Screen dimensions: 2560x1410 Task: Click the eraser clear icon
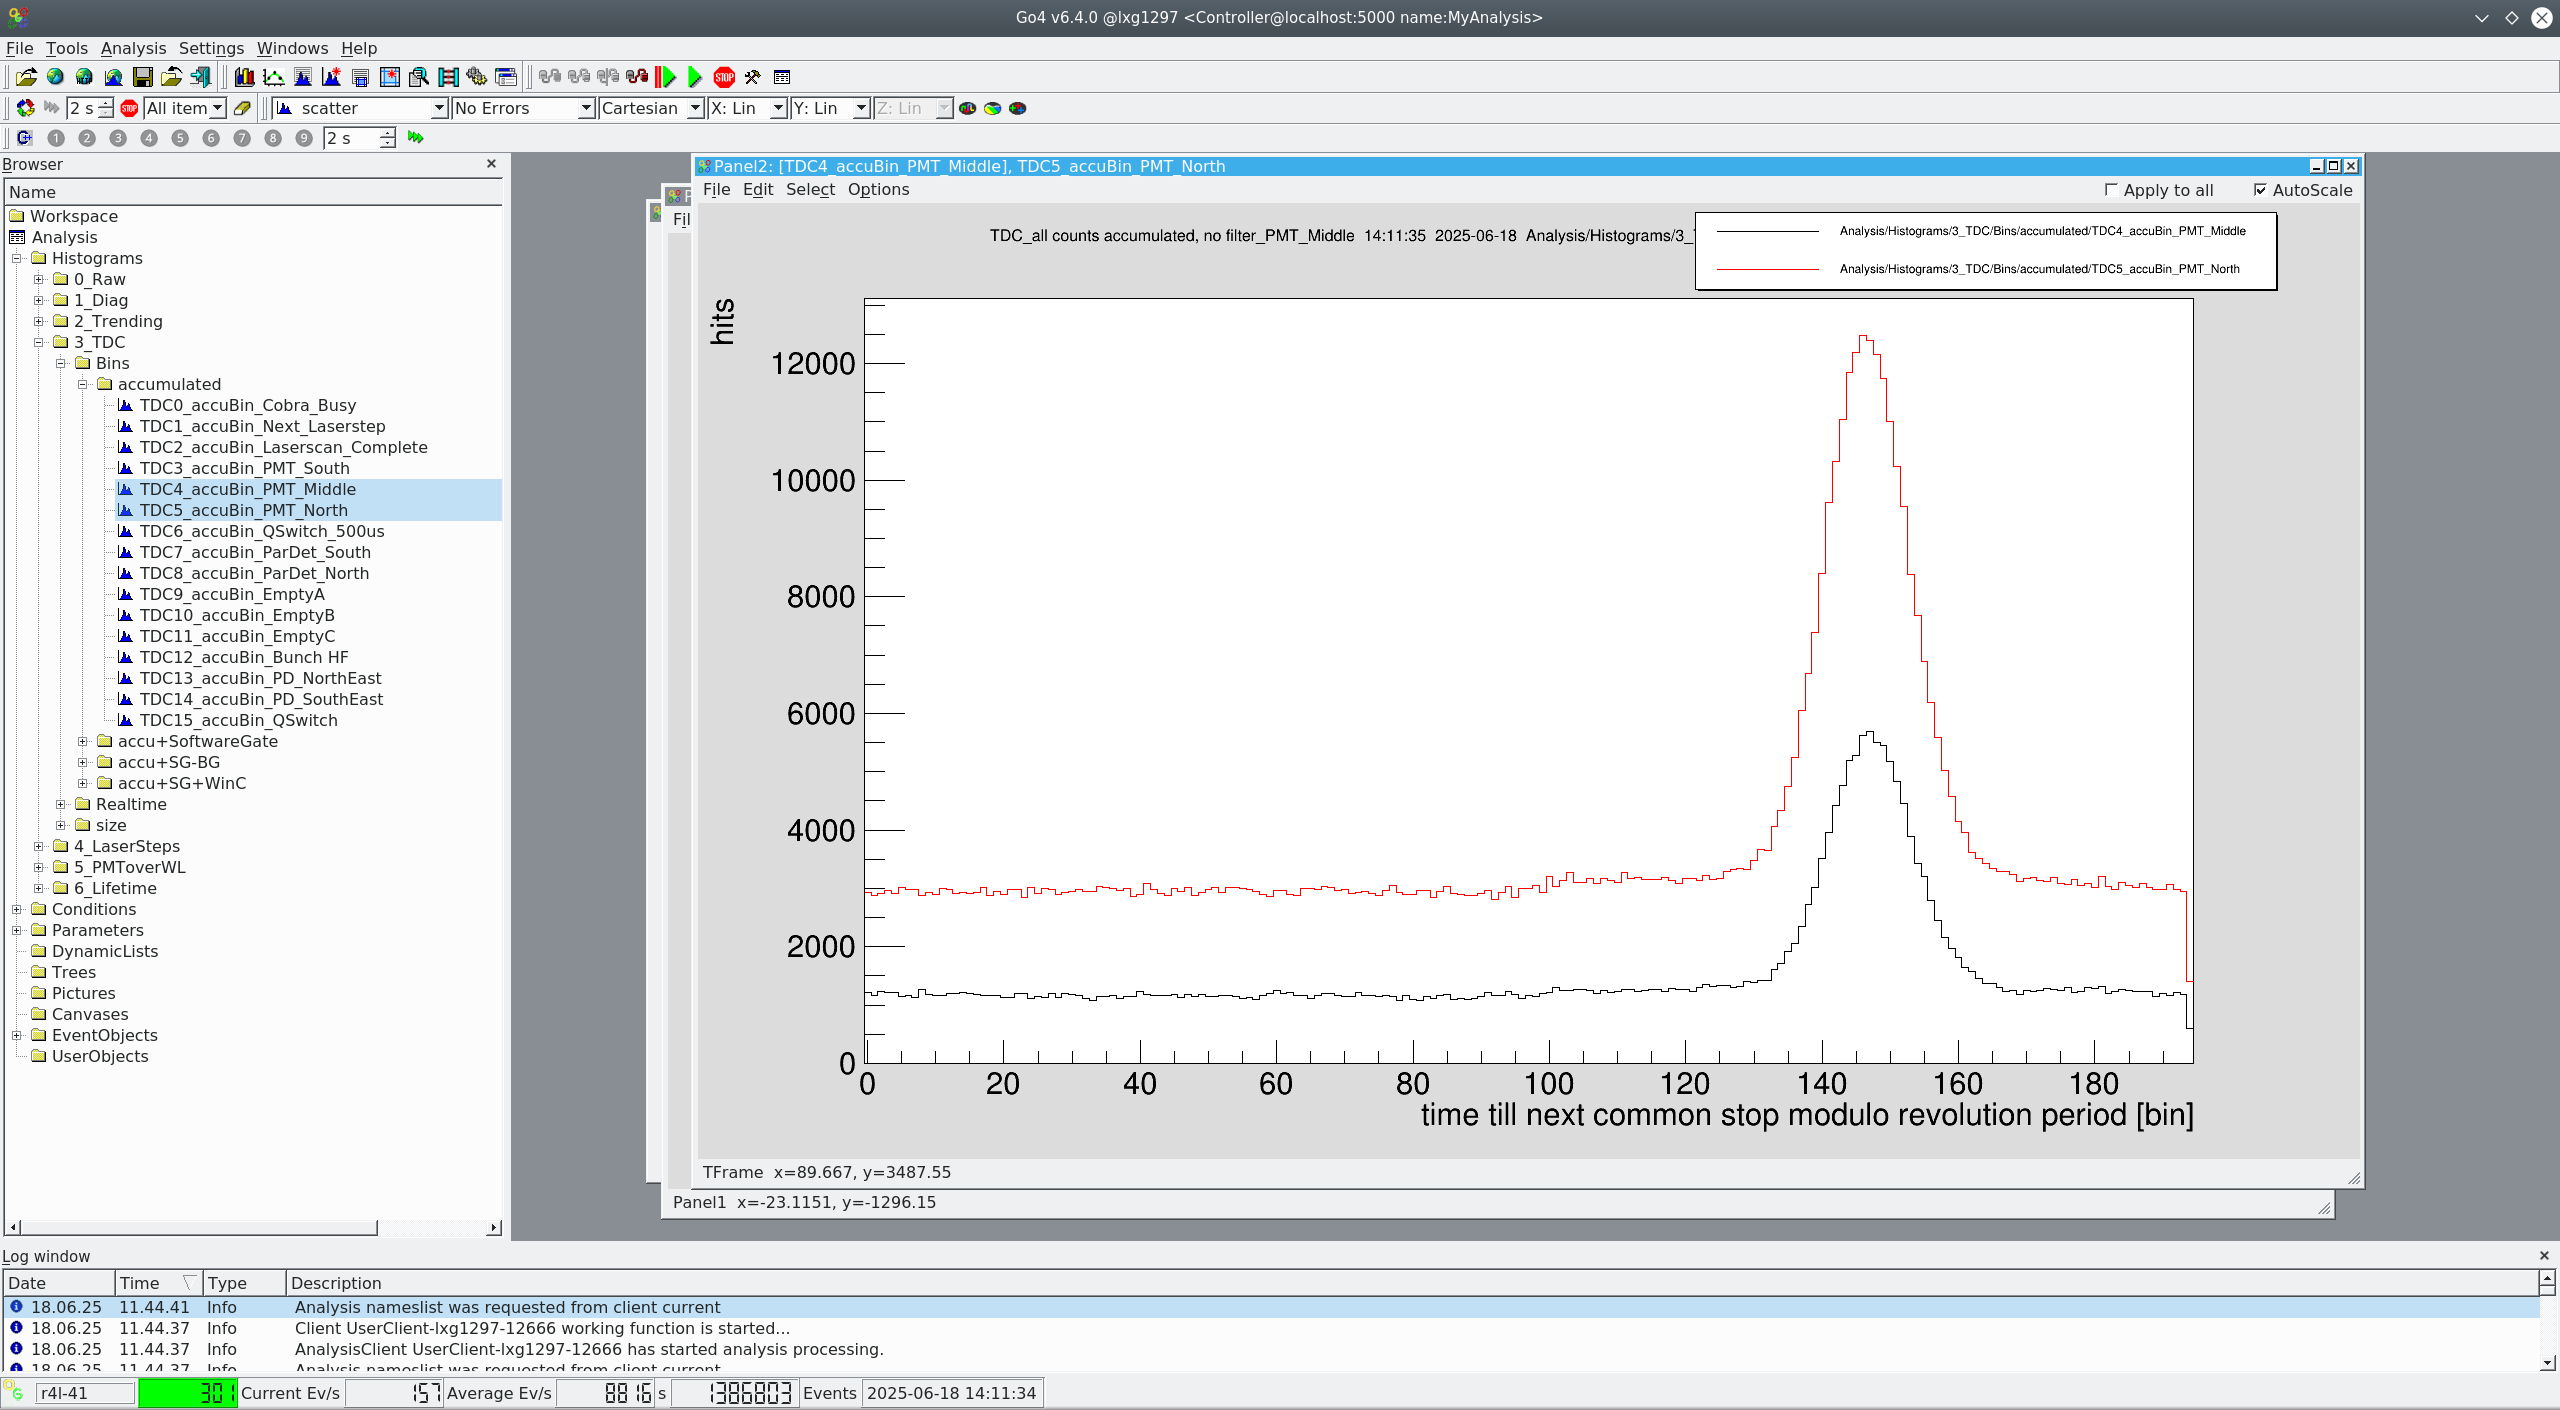tap(242, 108)
